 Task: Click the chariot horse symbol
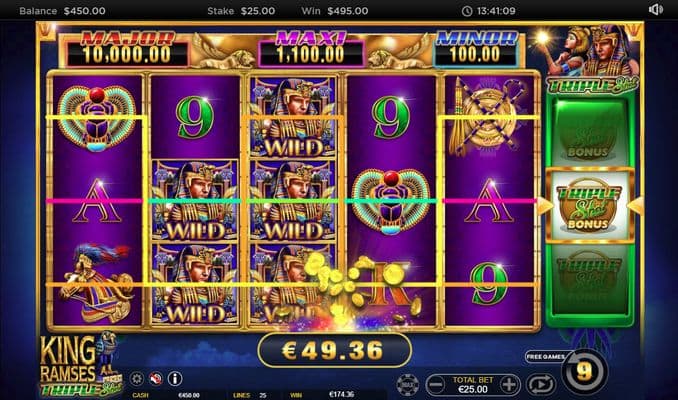(96, 283)
